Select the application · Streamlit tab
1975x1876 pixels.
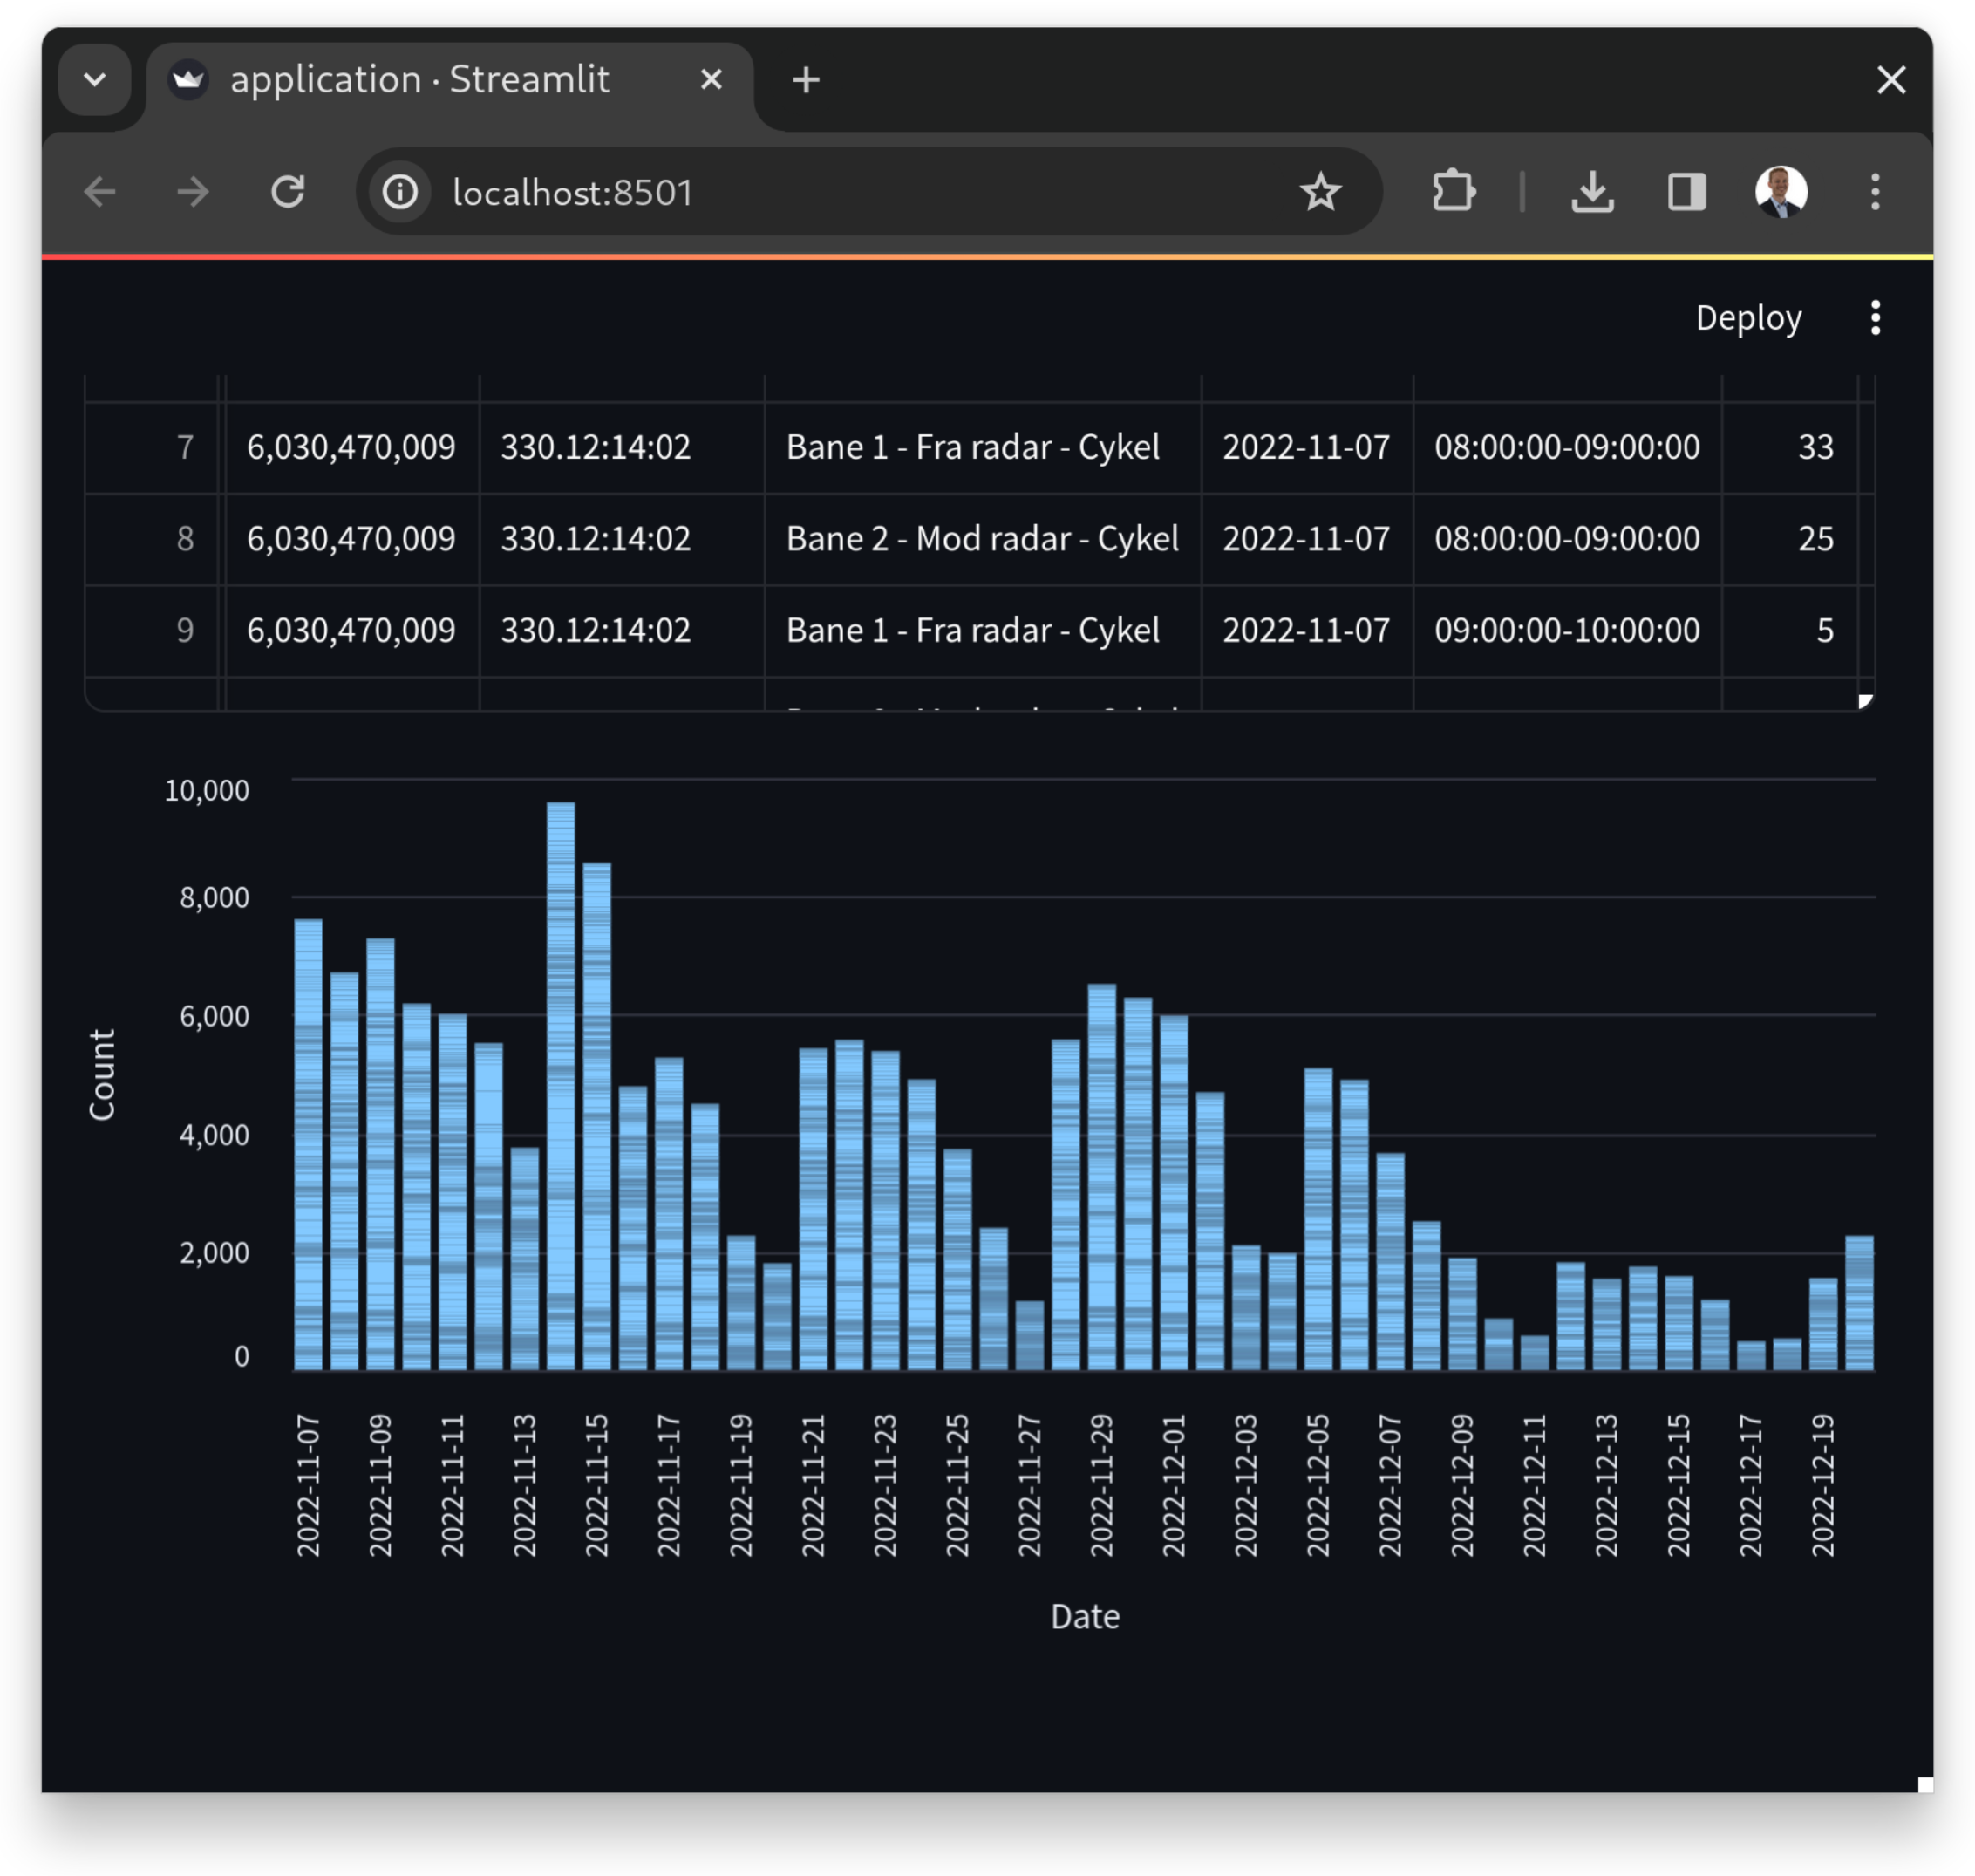tap(450, 80)
